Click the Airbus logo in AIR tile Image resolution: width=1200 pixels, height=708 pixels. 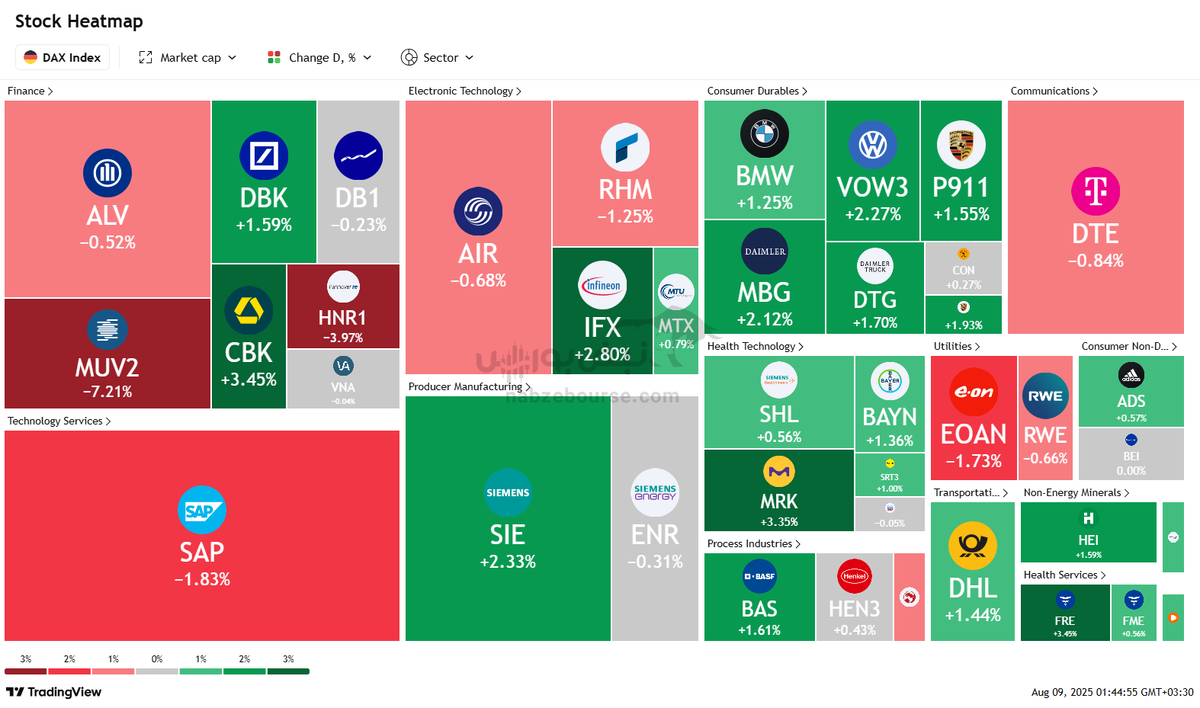pos(478,211)
